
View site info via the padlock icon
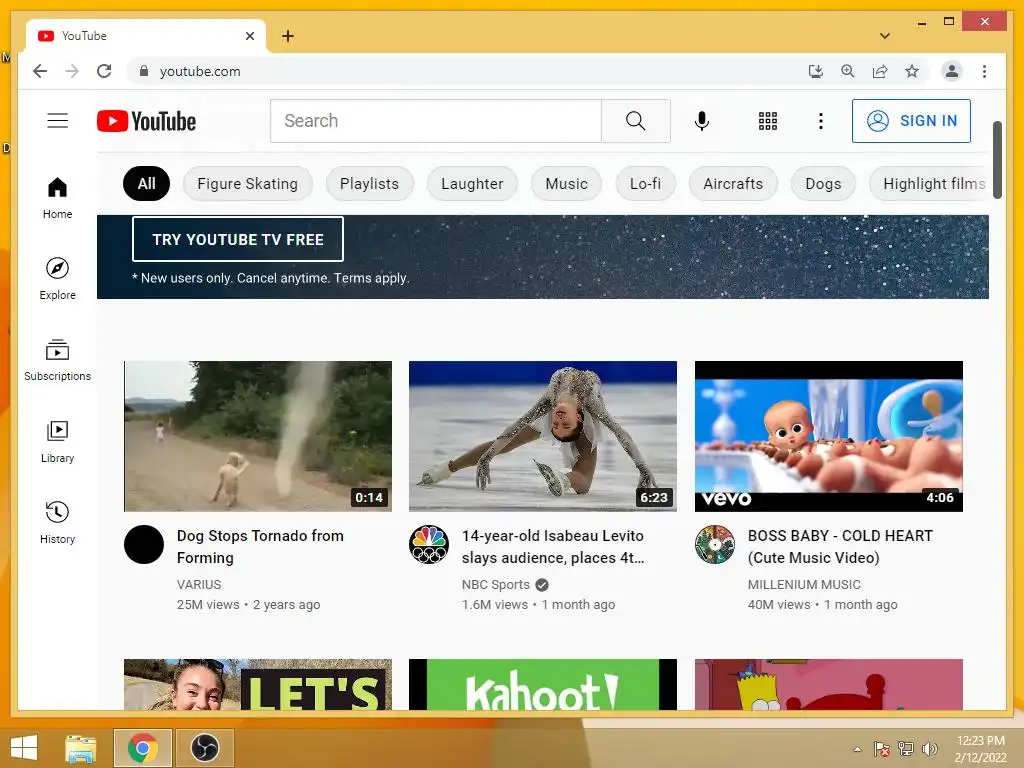pos(144,71)
